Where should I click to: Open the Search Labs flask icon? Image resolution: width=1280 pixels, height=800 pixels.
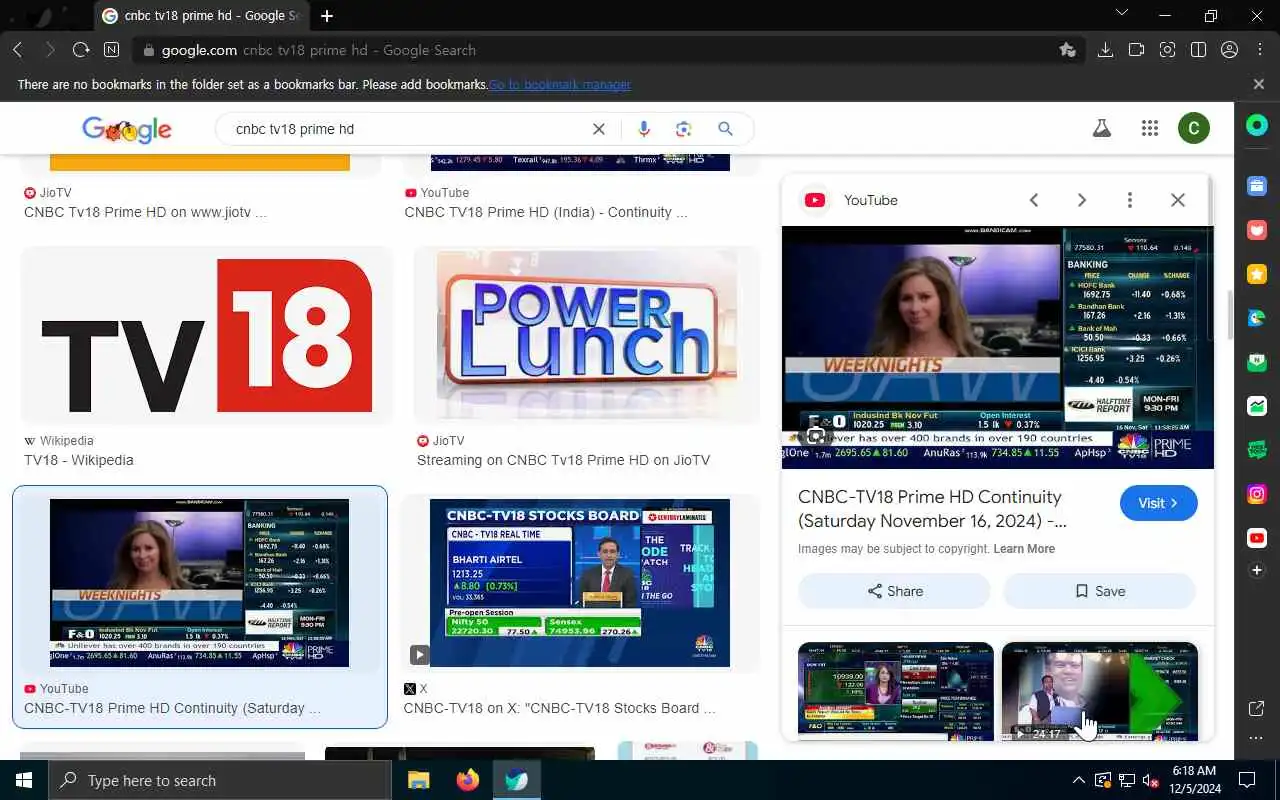[x=1102, y=128]
